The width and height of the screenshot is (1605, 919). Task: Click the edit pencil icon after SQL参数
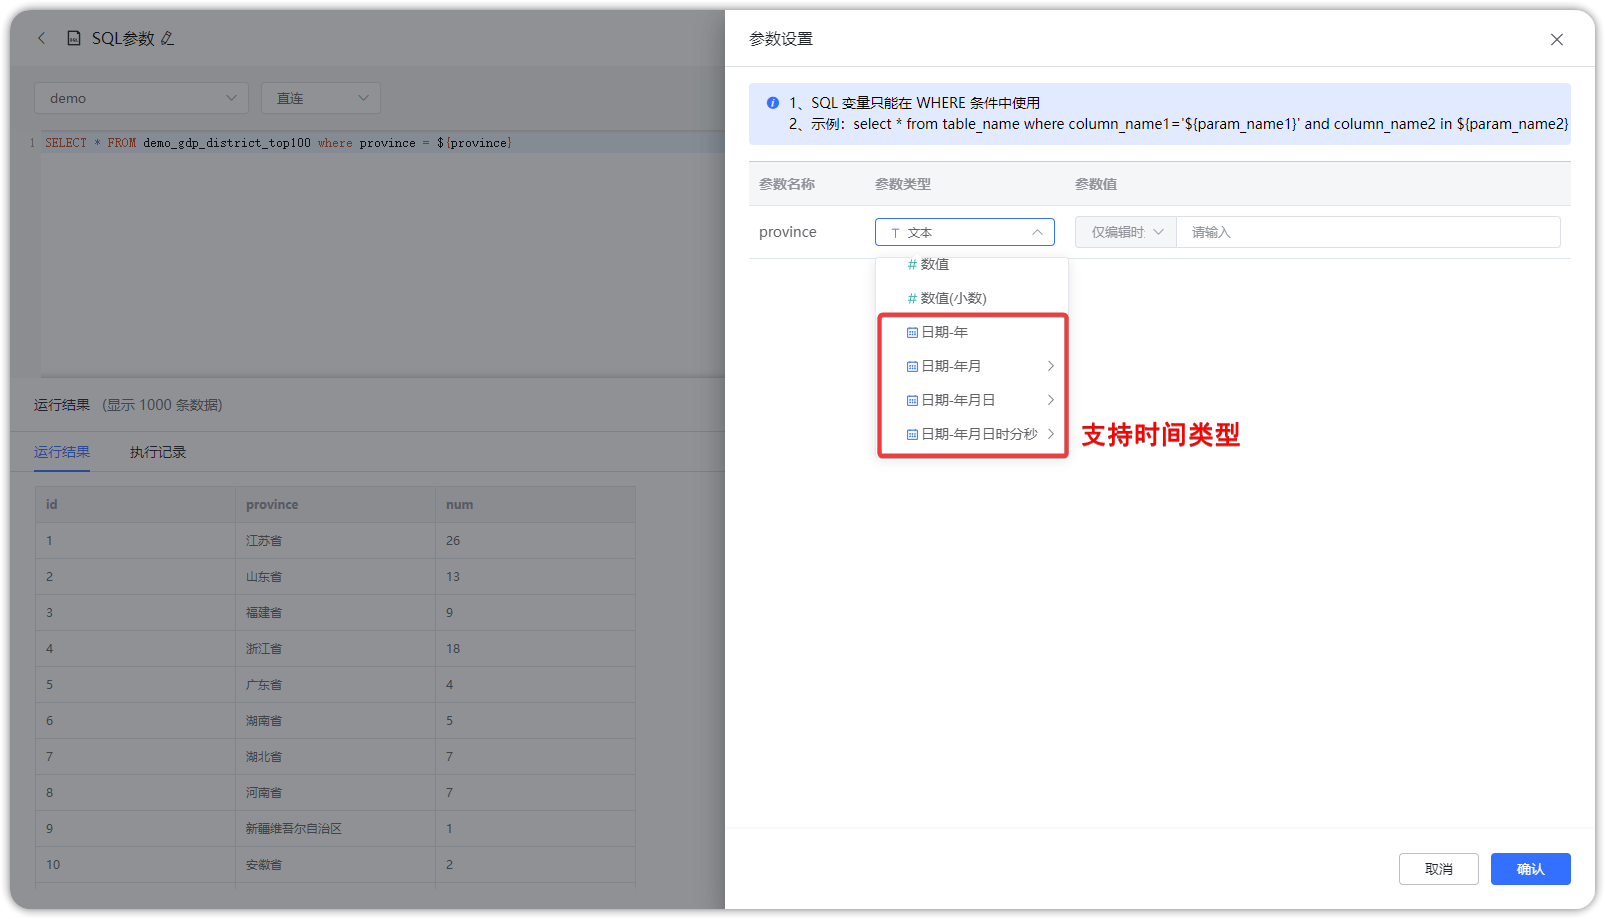[x=167, y=38]
